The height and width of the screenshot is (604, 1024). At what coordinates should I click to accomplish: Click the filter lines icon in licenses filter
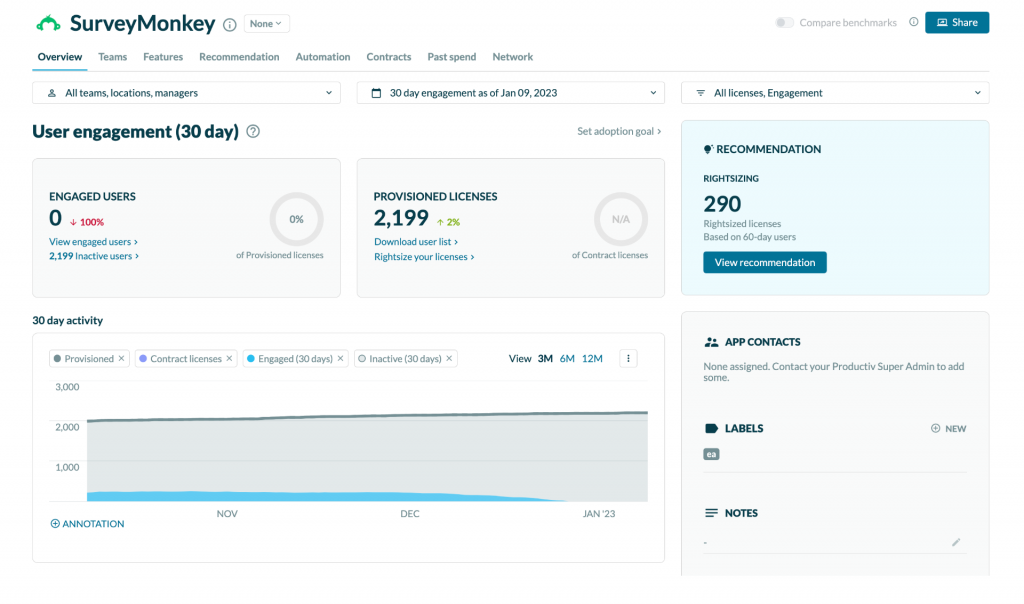701,93
